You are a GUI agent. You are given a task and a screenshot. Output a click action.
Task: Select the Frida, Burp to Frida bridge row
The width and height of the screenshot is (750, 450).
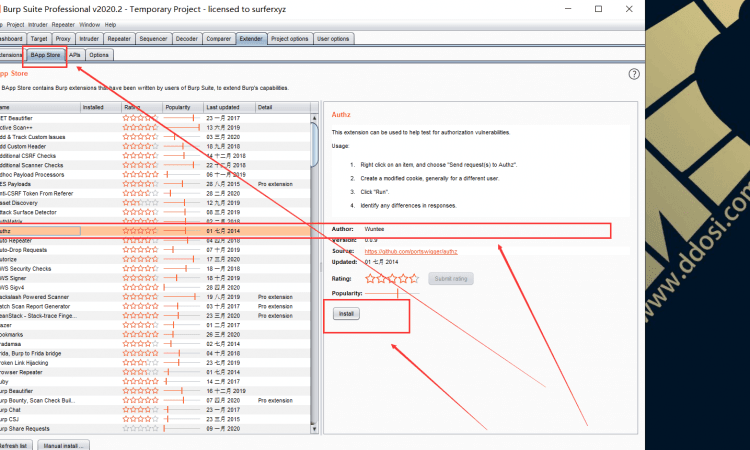(155, 353)
